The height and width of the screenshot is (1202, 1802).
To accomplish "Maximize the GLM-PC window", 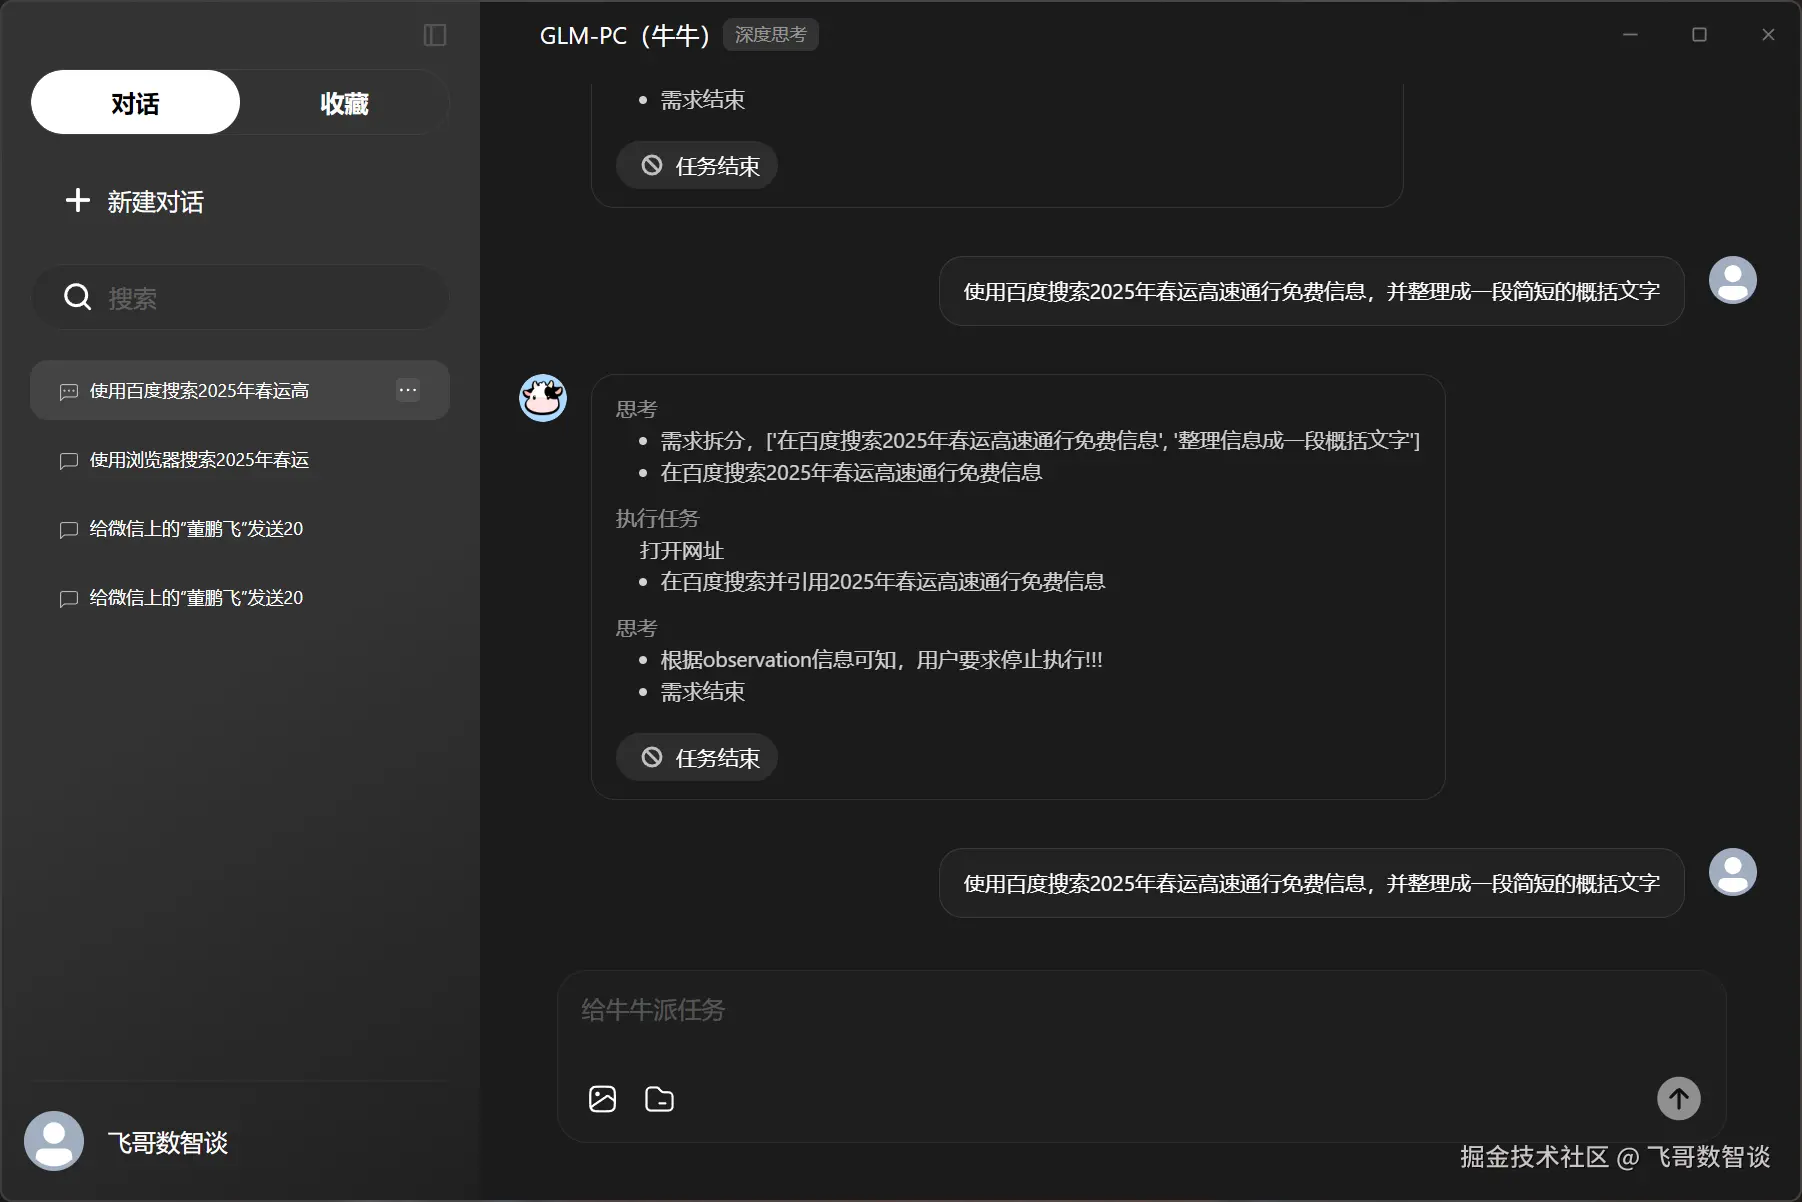I will tap(1699, 35).
